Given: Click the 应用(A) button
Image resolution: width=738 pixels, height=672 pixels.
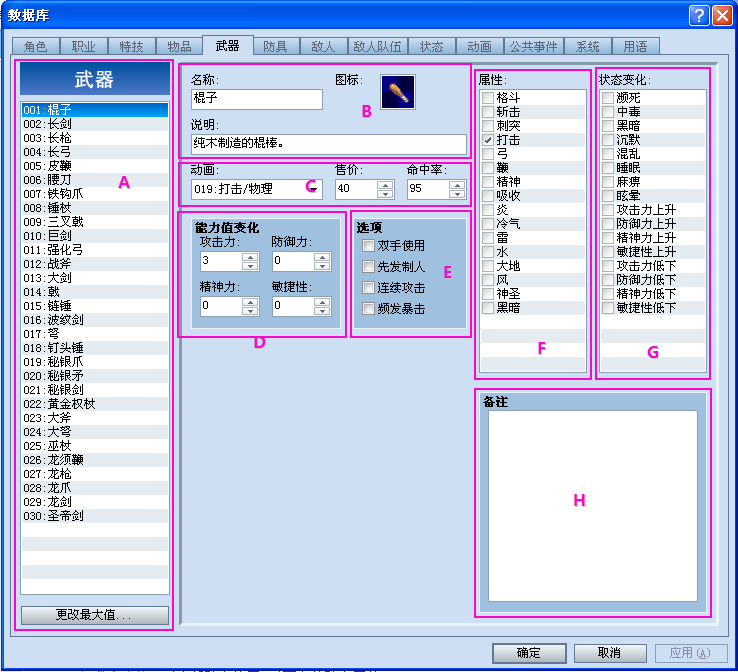Looking at the screenshot, I should (x=690, y=653).
